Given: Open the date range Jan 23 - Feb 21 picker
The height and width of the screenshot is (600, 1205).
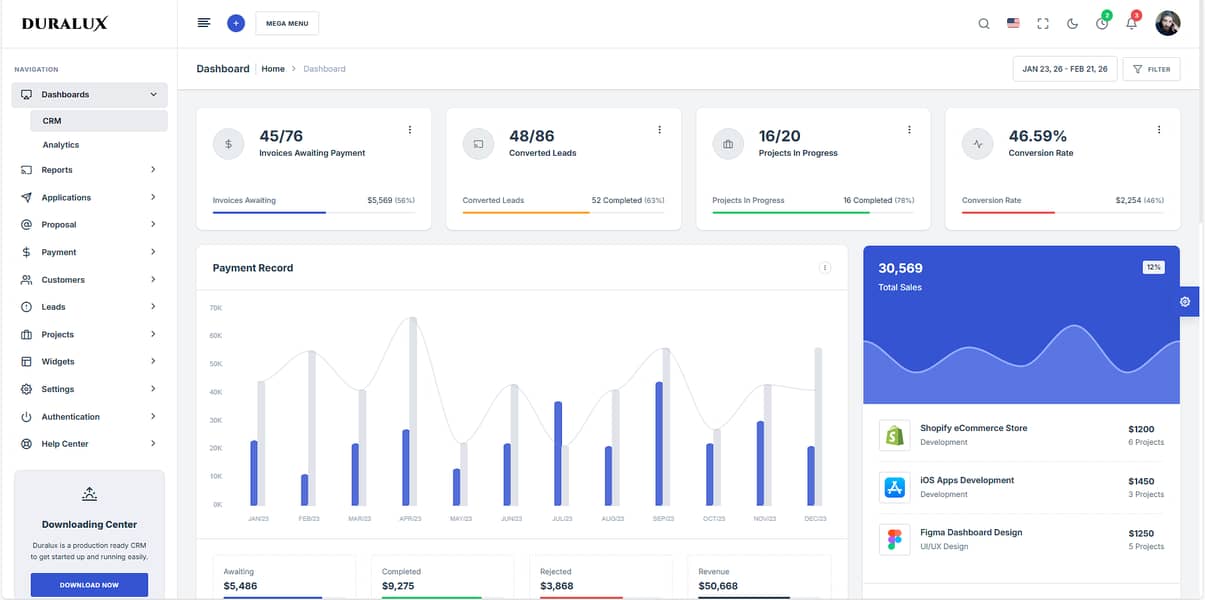Looking at the screenshot, I should 1064,68.
